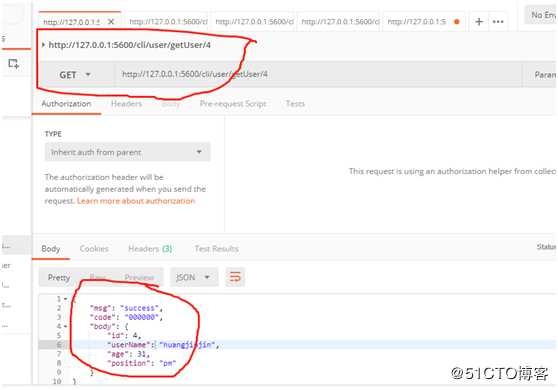Image resolution: width=558 pixels, height=390 pixels.
Task: Open the No Environment dropdown
Action: point(542,15)
